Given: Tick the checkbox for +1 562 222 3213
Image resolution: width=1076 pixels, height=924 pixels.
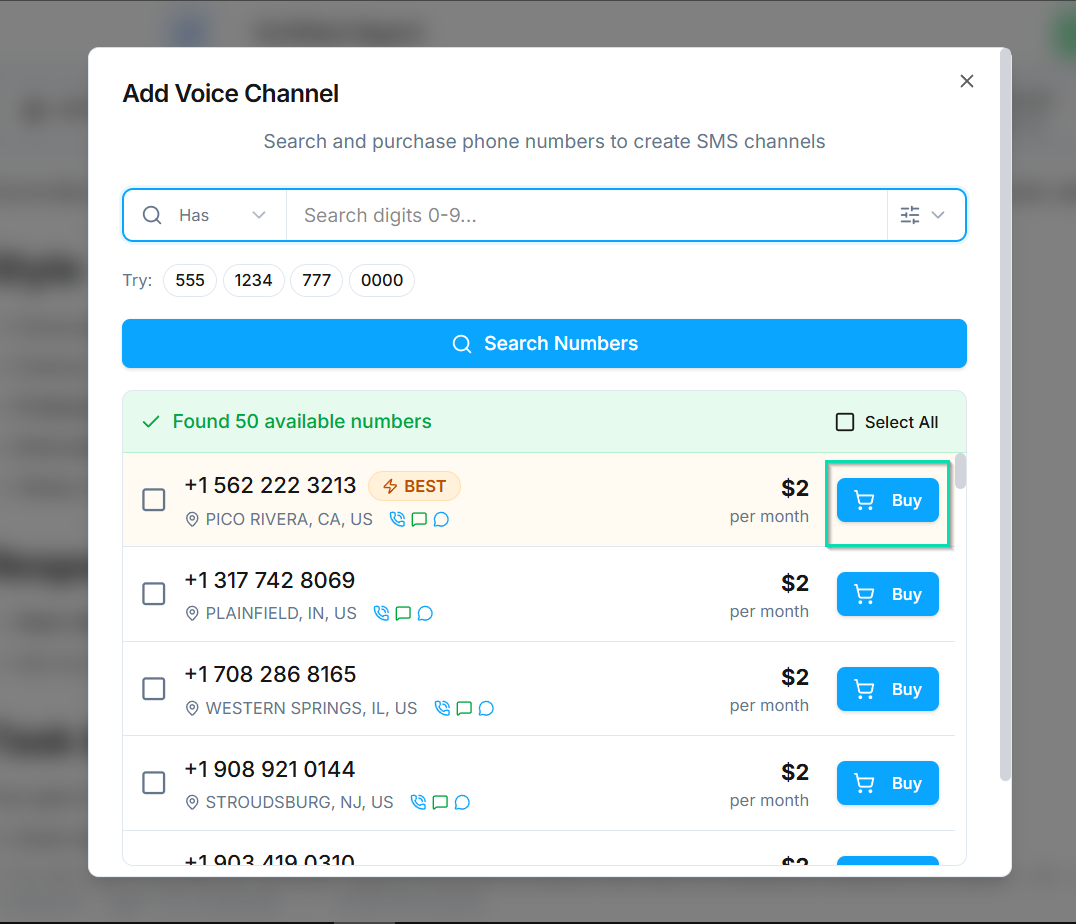Looking at the screenshot, I should [x=154, y=499].
